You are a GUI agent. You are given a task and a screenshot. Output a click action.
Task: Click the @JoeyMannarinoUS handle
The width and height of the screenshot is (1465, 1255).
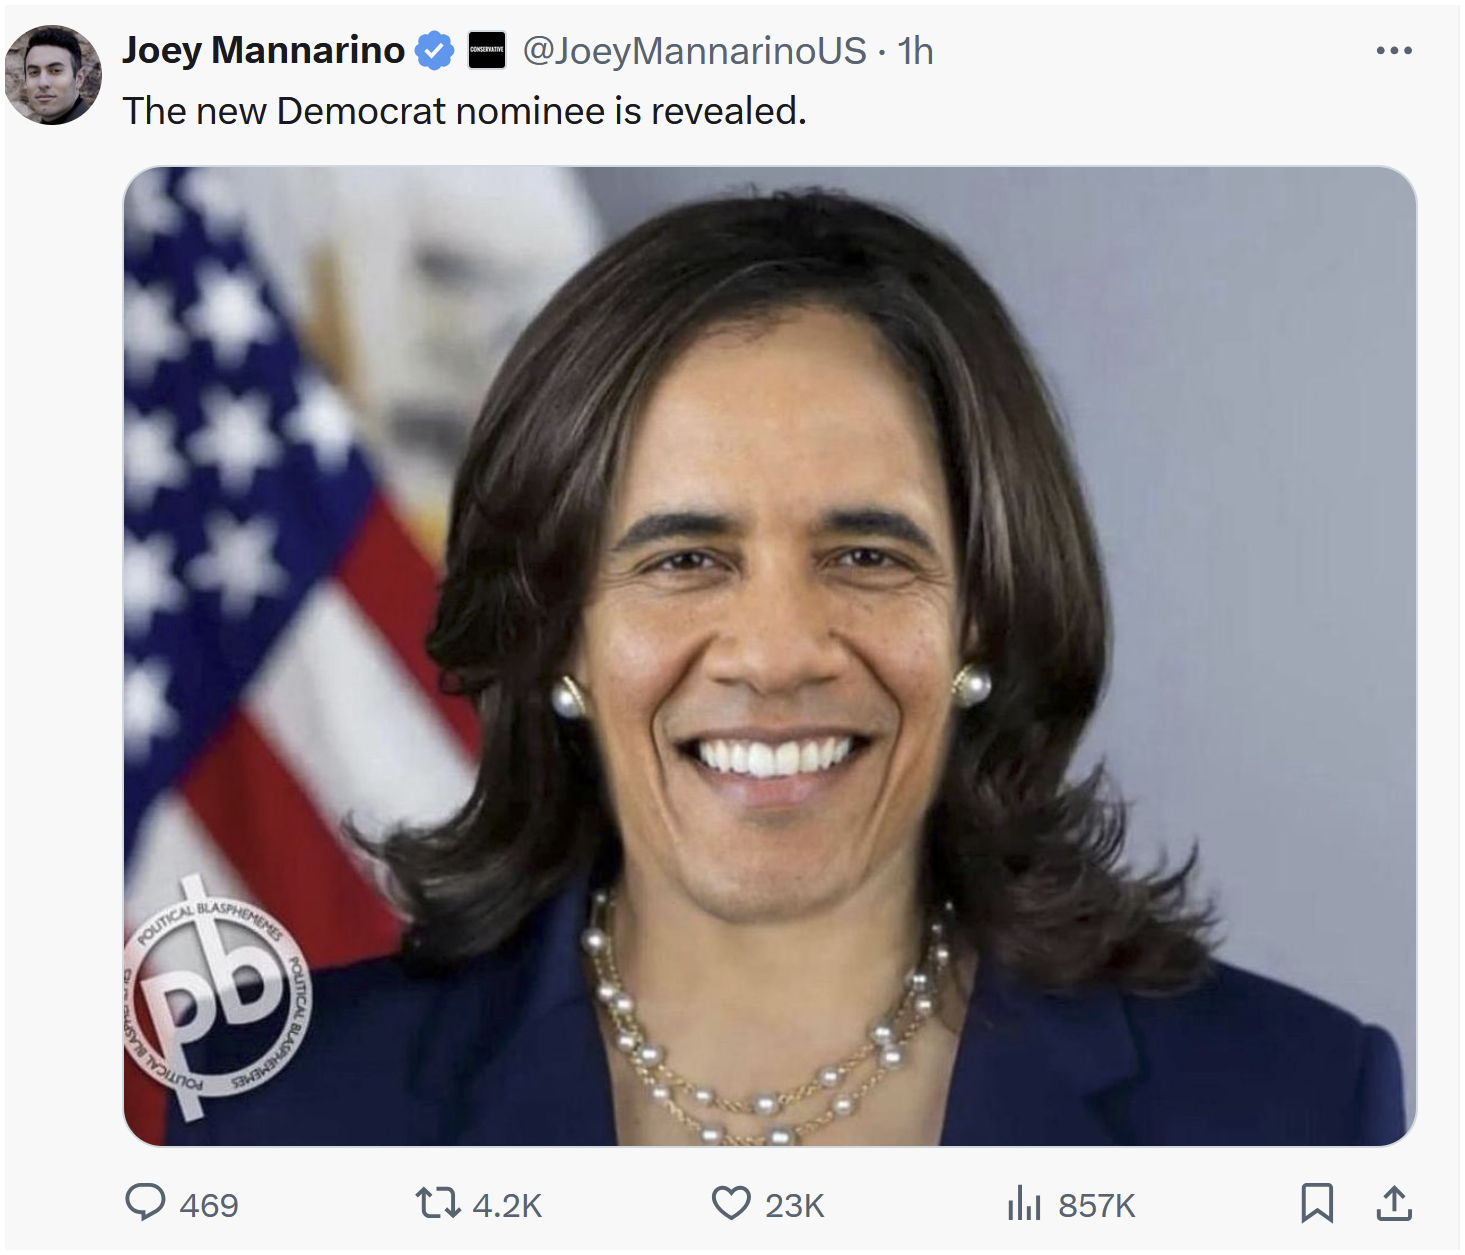tap(694, 51)
